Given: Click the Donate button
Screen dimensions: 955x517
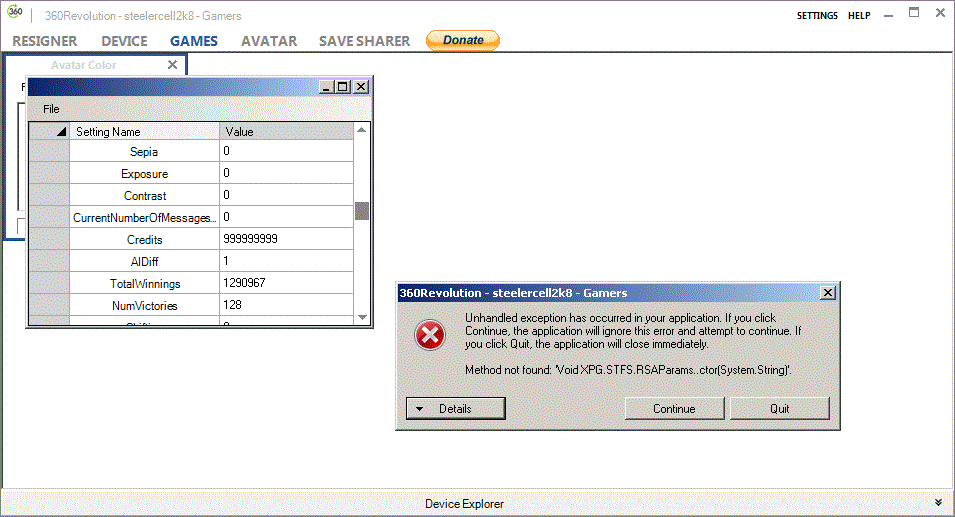Looking at the screenshot, I should pyautogui.click(x=463, y=40).
